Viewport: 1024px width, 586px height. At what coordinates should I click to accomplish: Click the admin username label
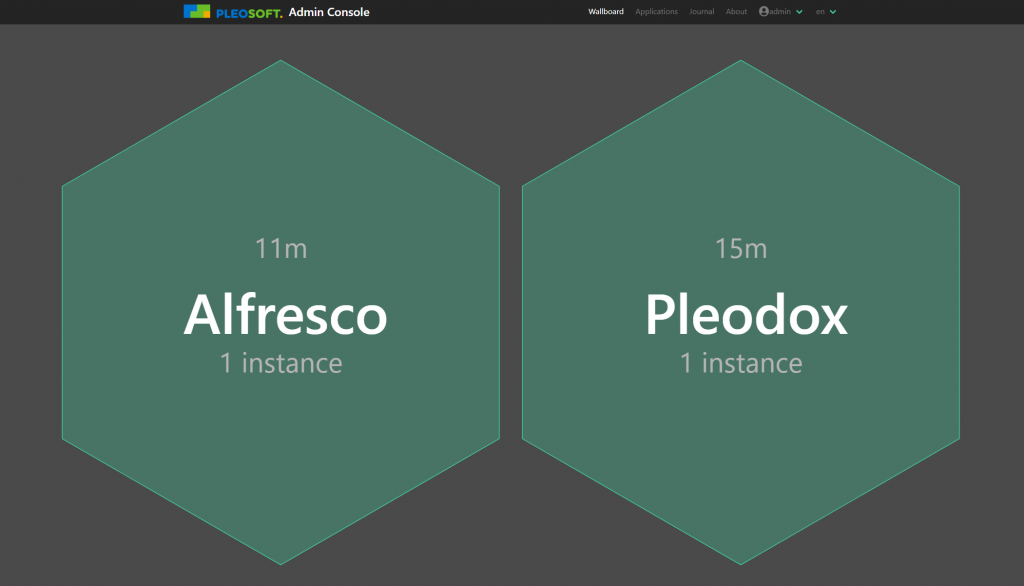coord(780,12)
